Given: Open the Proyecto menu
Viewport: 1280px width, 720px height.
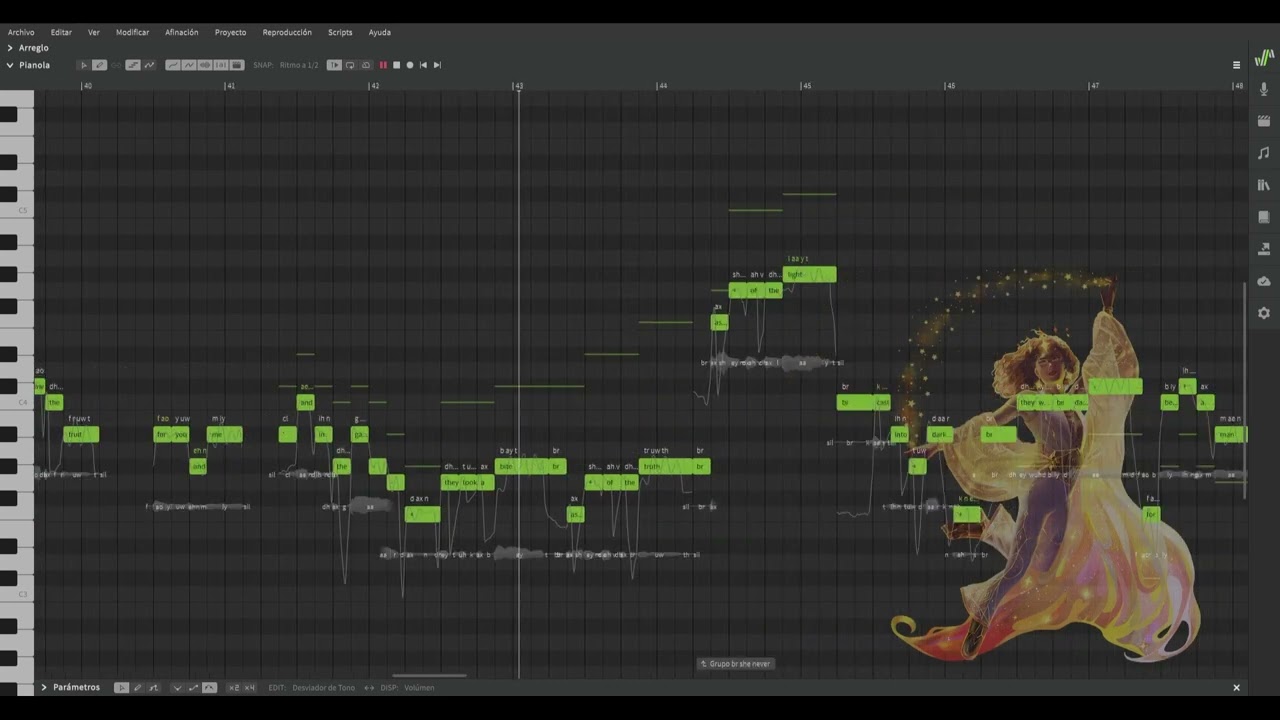Looking at the screenshot, I should (x=230, y=32).
